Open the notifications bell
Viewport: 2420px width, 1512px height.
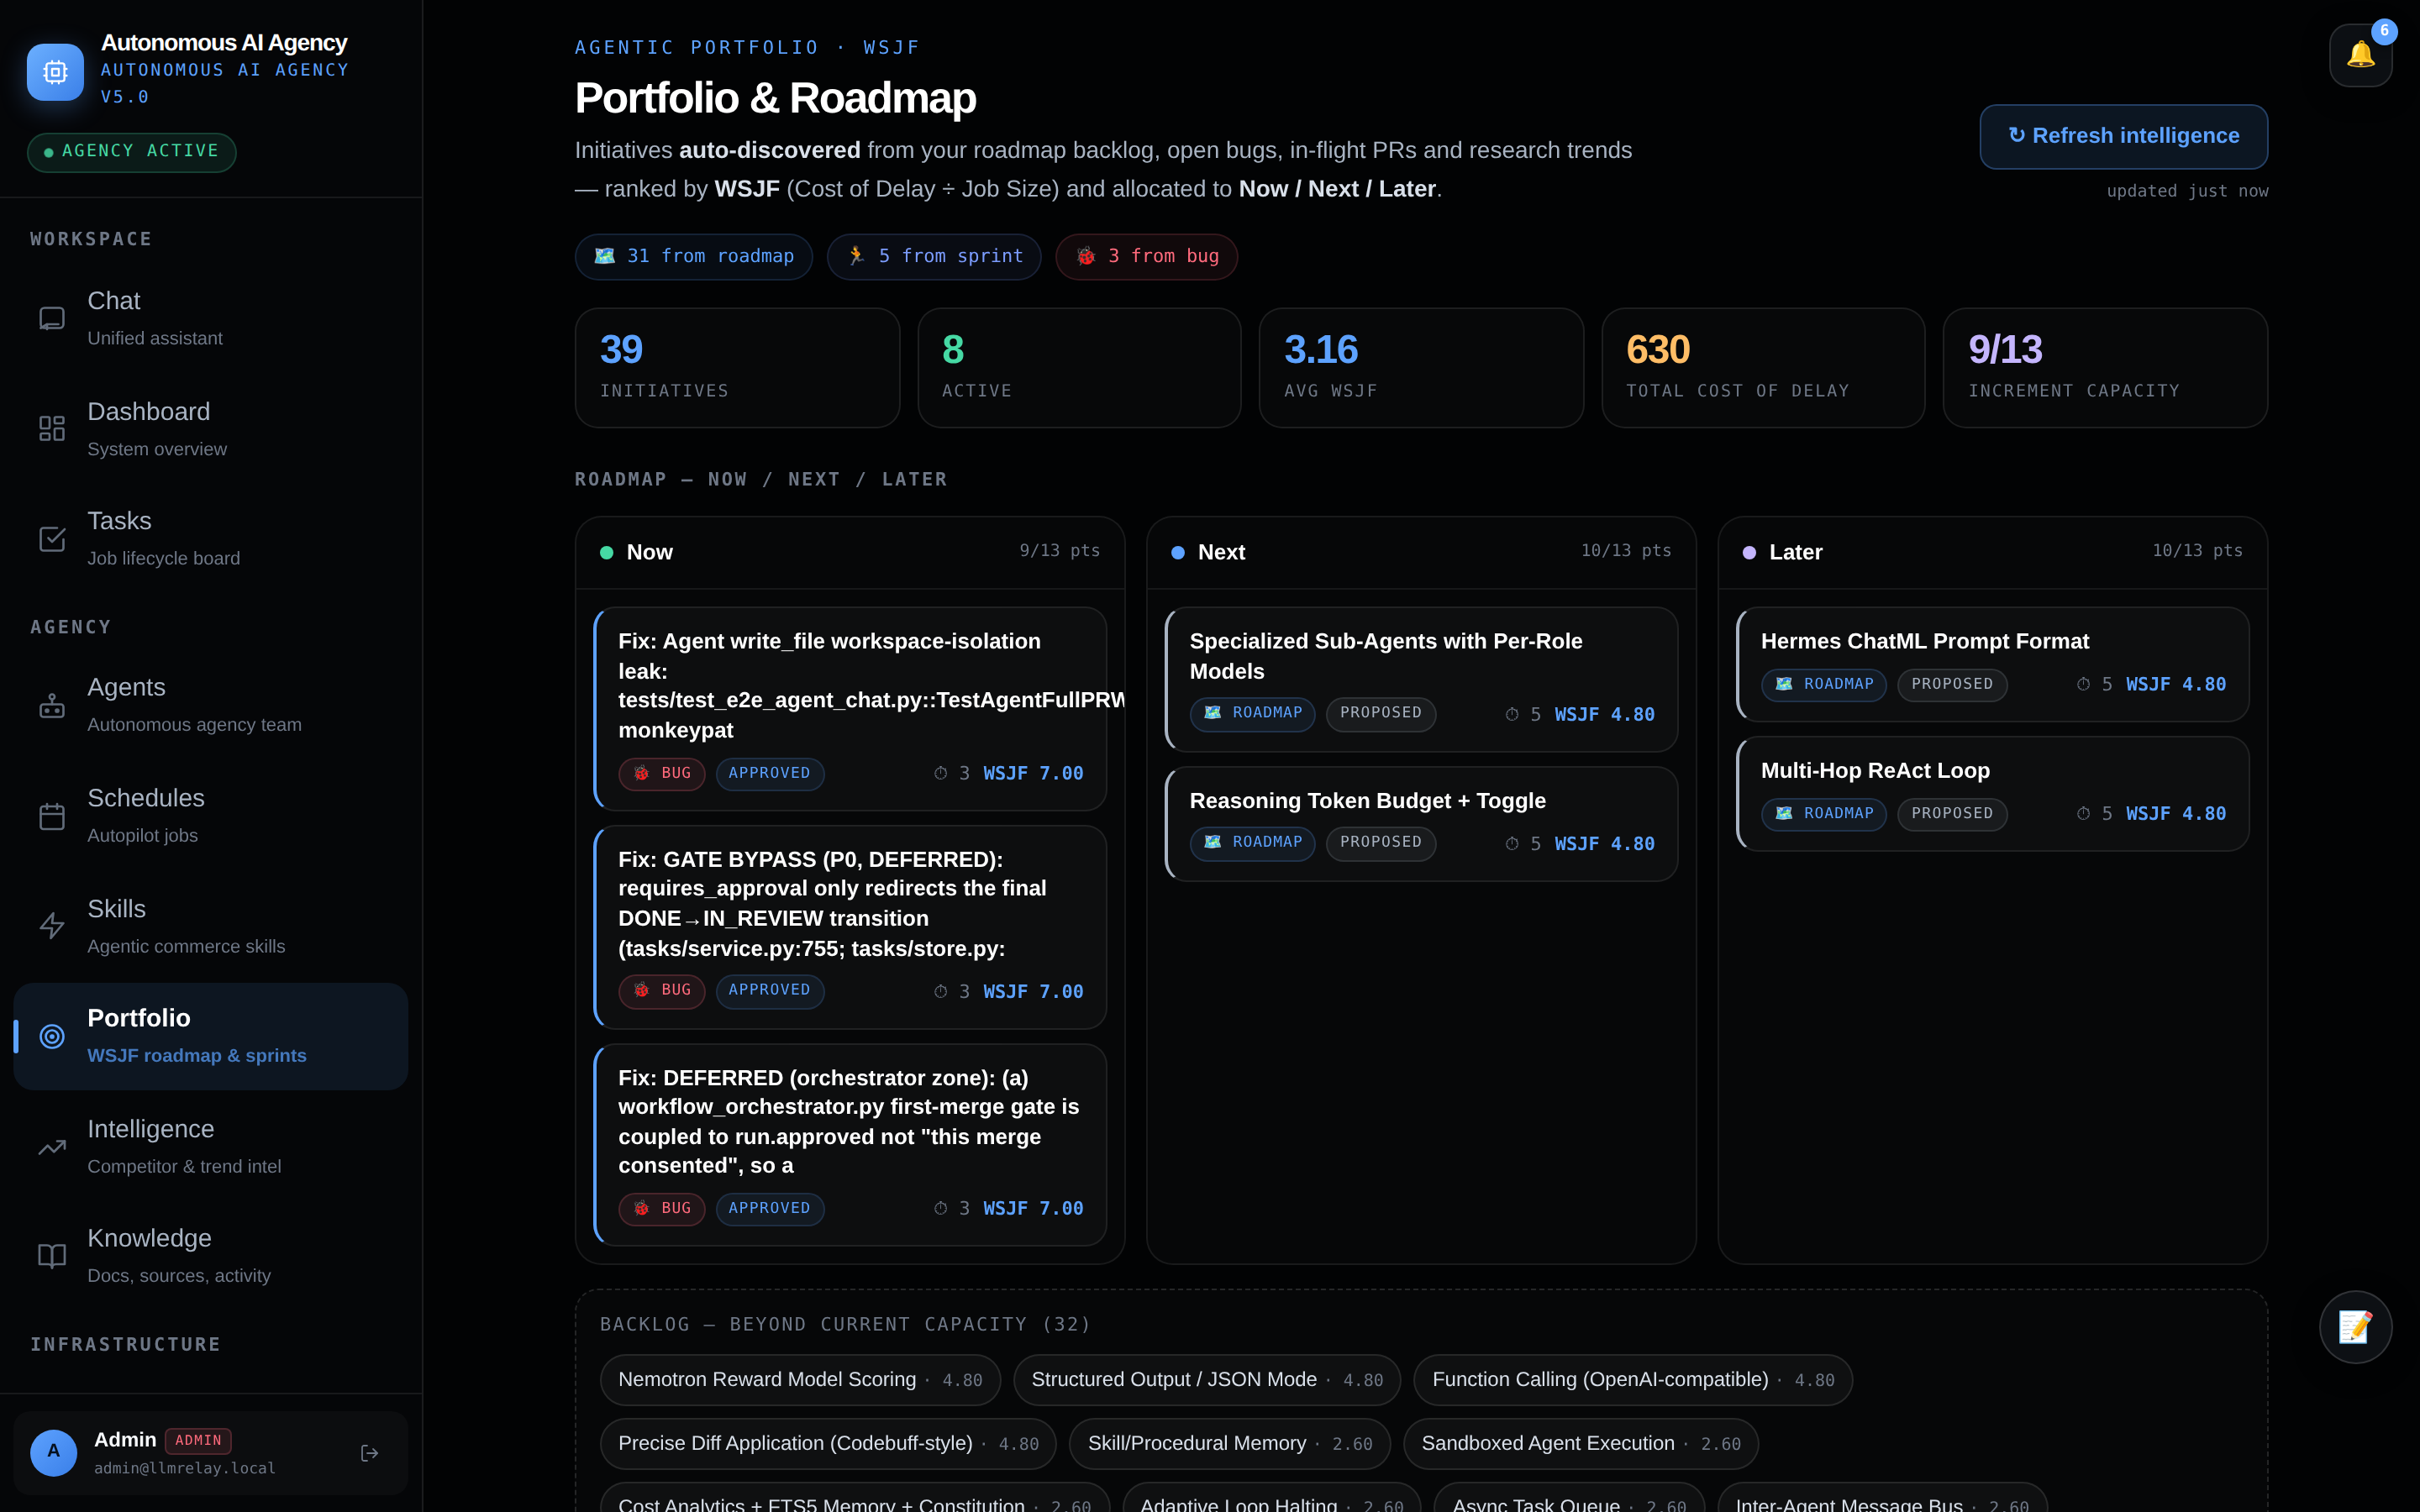click(2360, 55)
